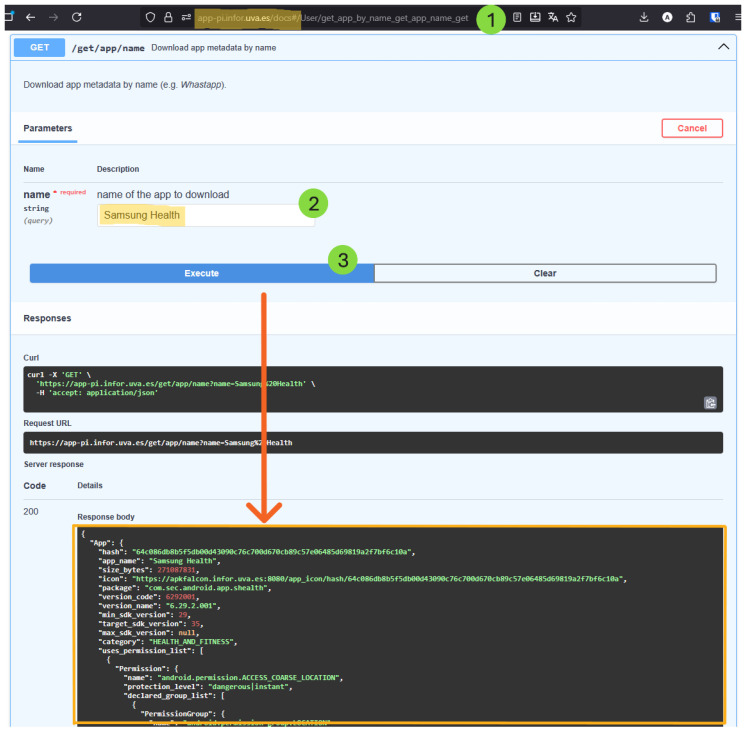Click the site security padlock icon
The height and width of the screenshot is (732, 746).
pyautogui.click(x=168, y=18)
